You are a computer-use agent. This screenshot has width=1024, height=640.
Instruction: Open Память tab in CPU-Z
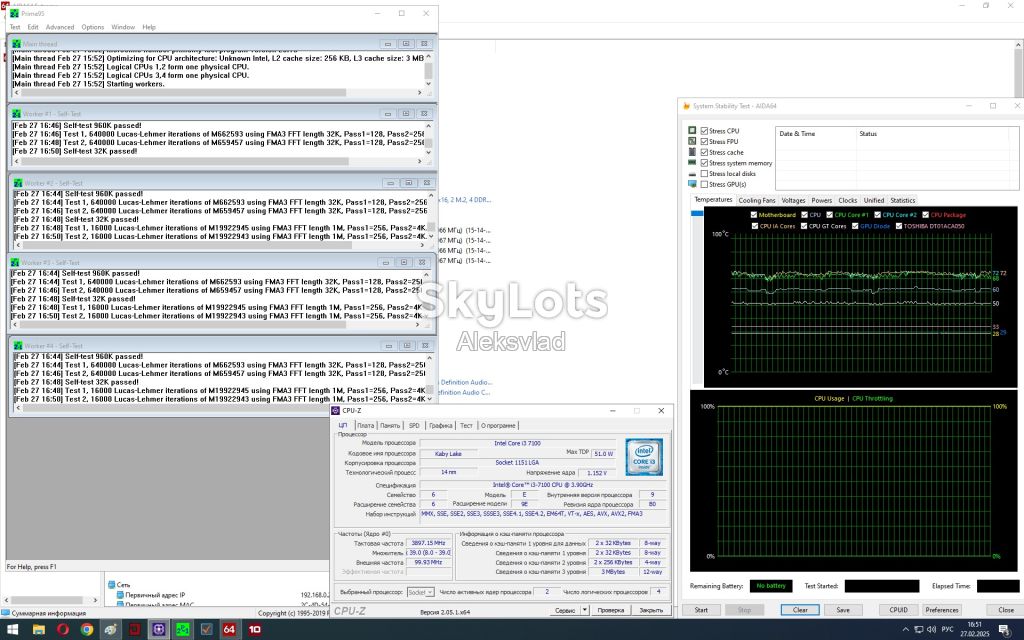coord(390,426)
